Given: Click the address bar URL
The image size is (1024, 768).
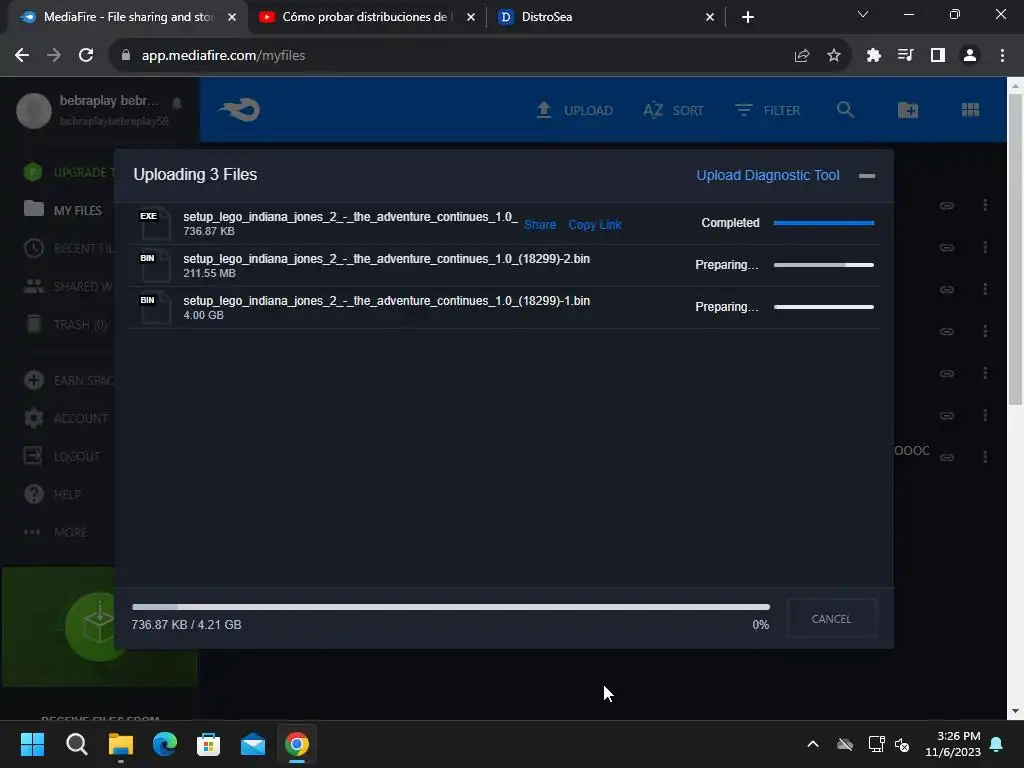Looking at the screenshot, I should [x=223, y=56].
